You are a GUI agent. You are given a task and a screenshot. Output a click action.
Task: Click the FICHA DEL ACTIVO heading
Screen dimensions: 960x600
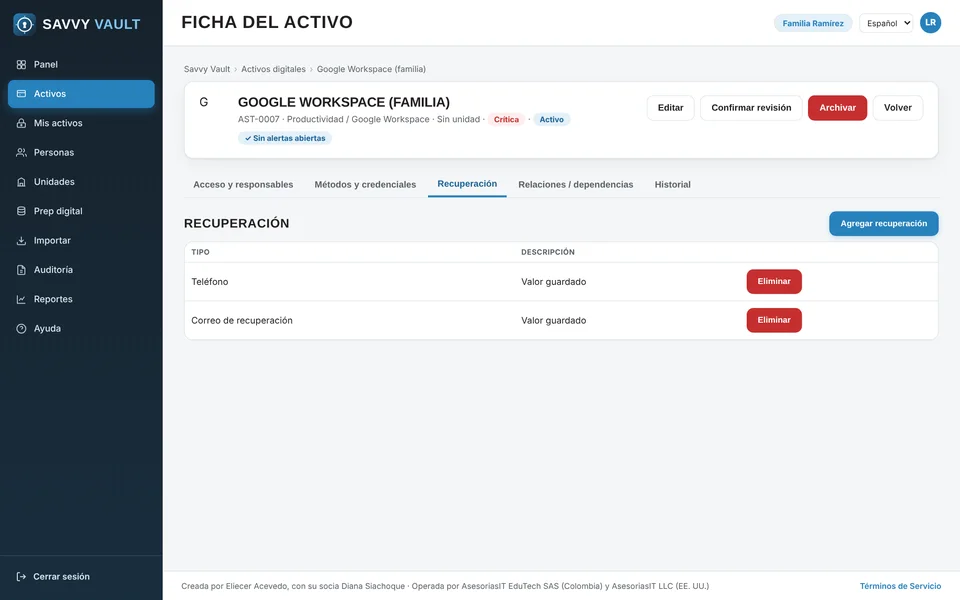tap(267, 22)
